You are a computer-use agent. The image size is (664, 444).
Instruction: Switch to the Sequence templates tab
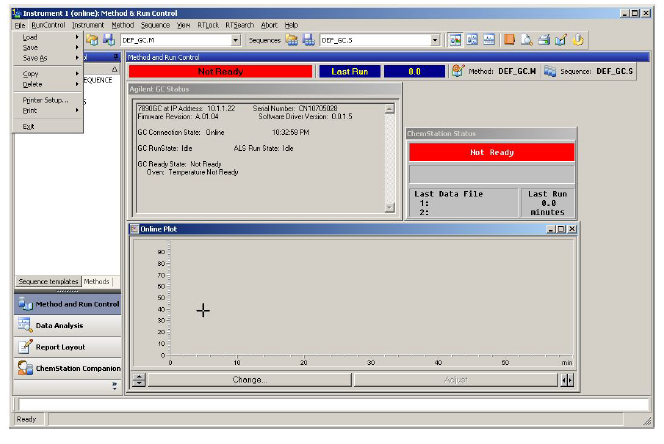tap(48, 281)
